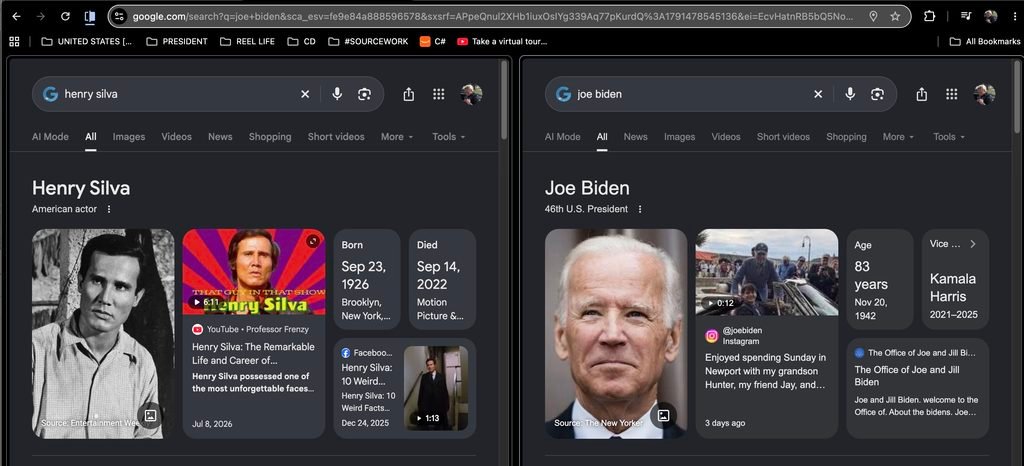Screen dimensions: 1024x466
Task: Open the browser extensions puzzle icon
Action: pyautogui.click(x=929, y=16)
